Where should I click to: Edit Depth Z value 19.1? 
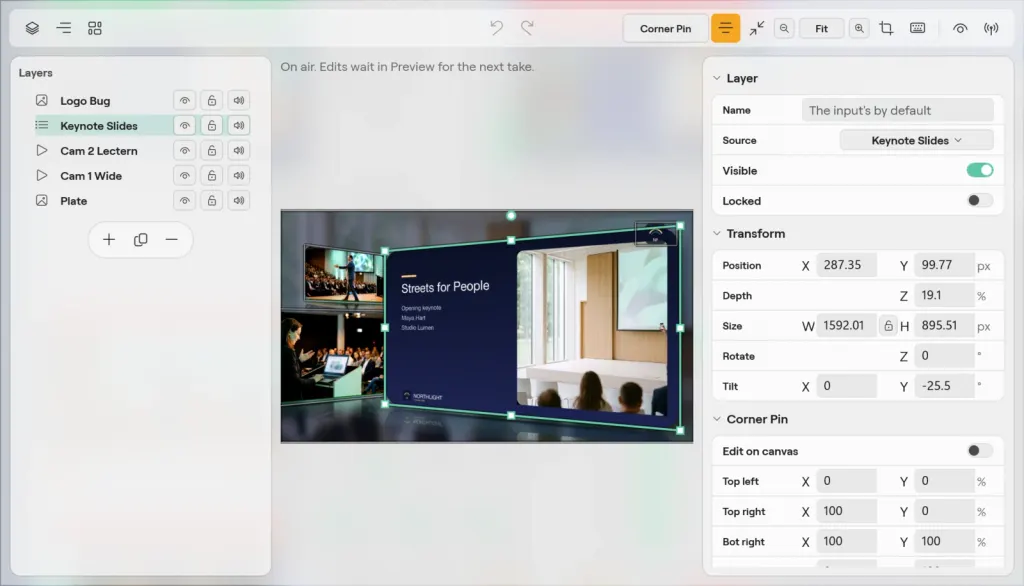tap(944, 295)
